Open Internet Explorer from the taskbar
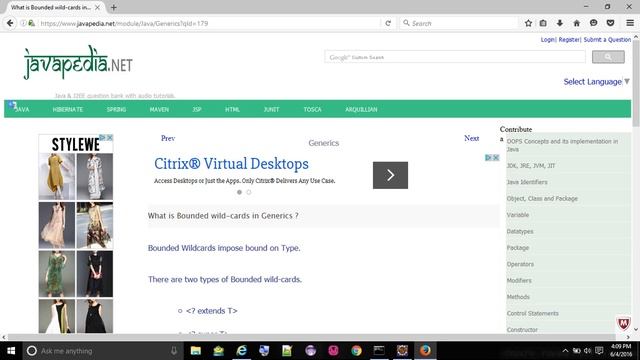640x360 pixels. click(x=242, y=351)
